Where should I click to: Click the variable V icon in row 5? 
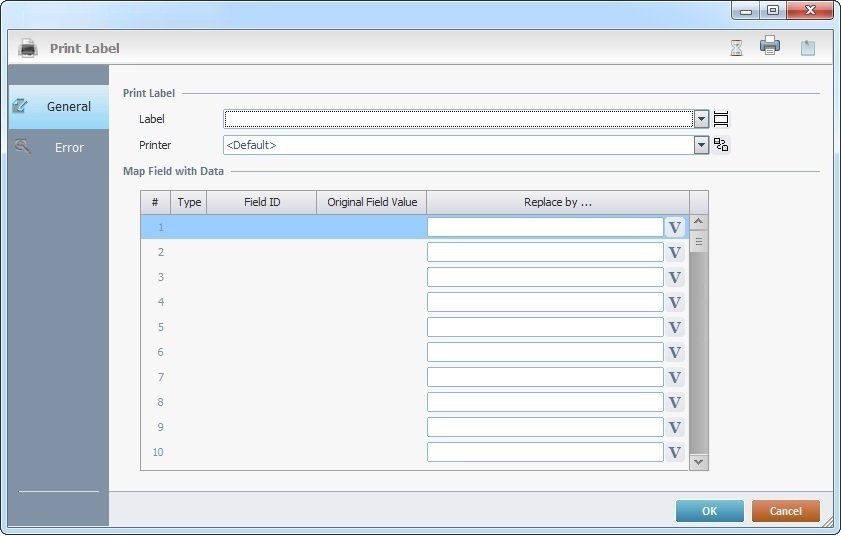[675, 328]
